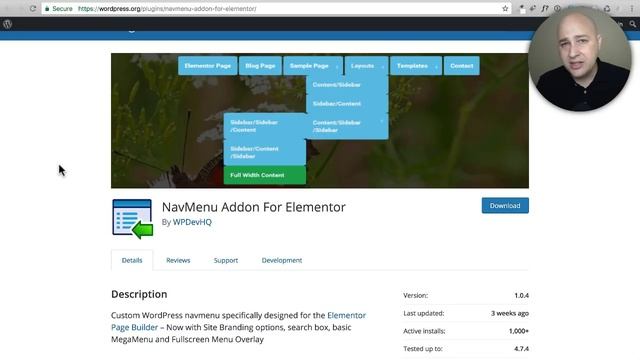Select the Details tab

(132, 260)
